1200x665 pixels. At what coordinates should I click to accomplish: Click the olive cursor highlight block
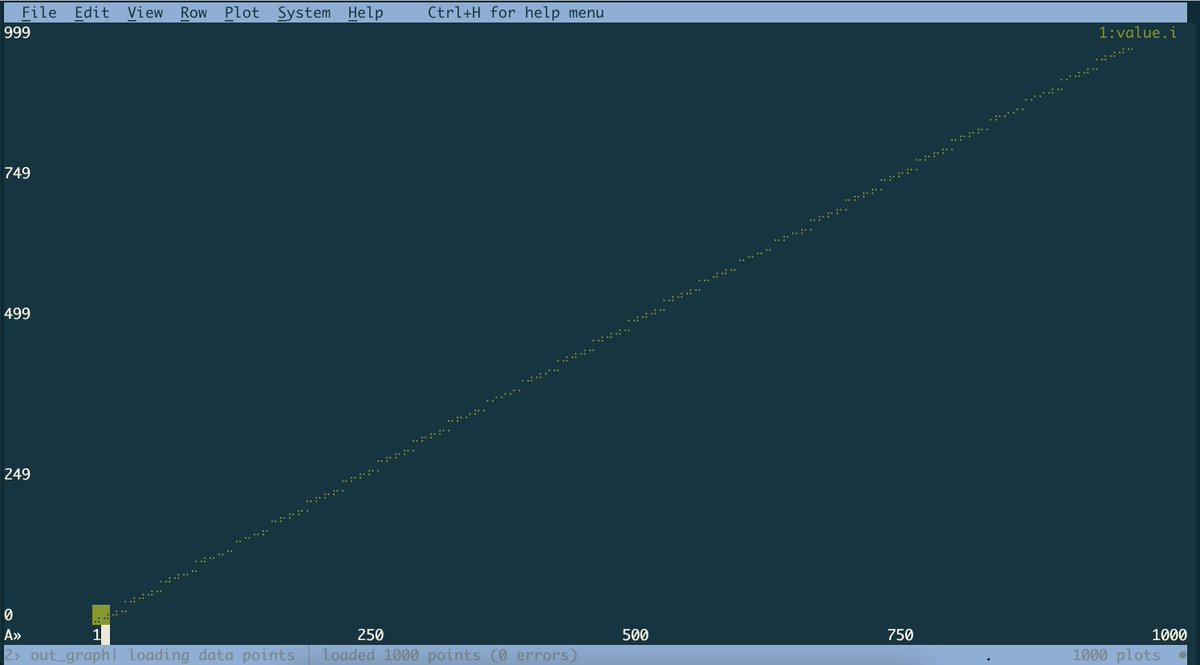pos(101,615)
